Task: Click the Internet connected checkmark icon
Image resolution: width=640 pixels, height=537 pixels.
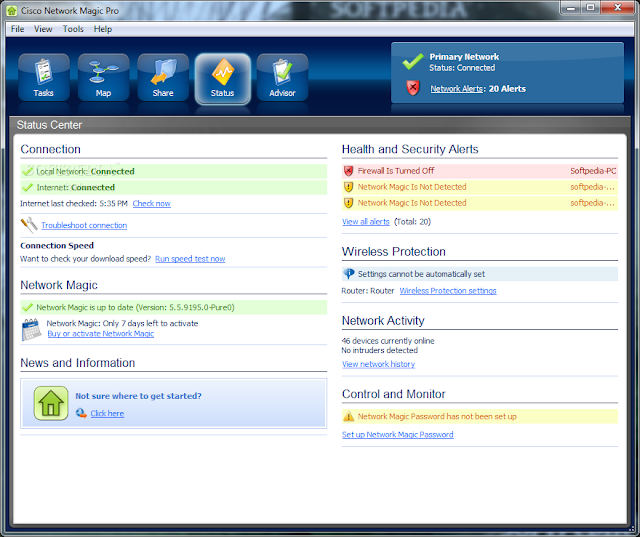Action: pos(28,187)
